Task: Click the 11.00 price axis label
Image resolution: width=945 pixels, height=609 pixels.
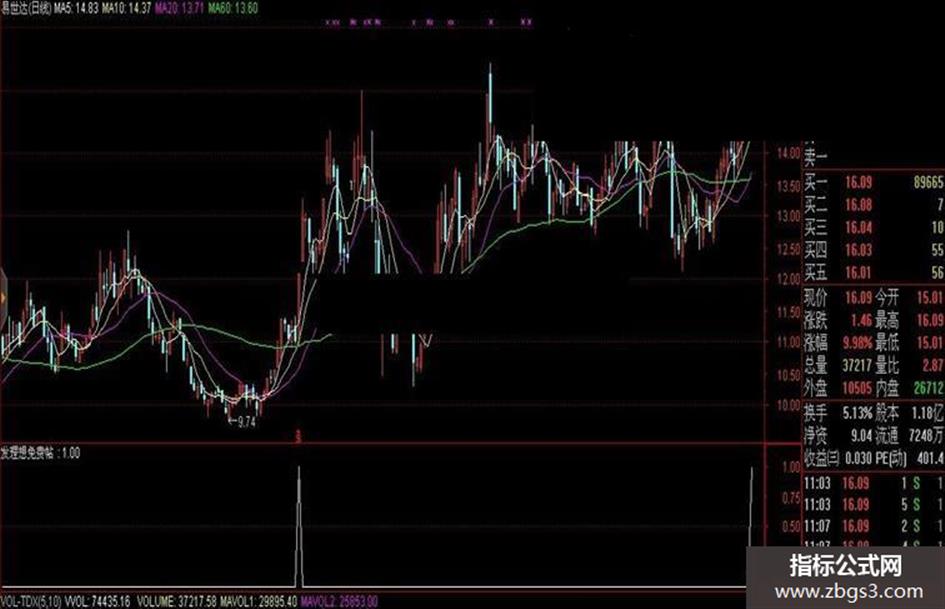Action: (x=788, y=342)
